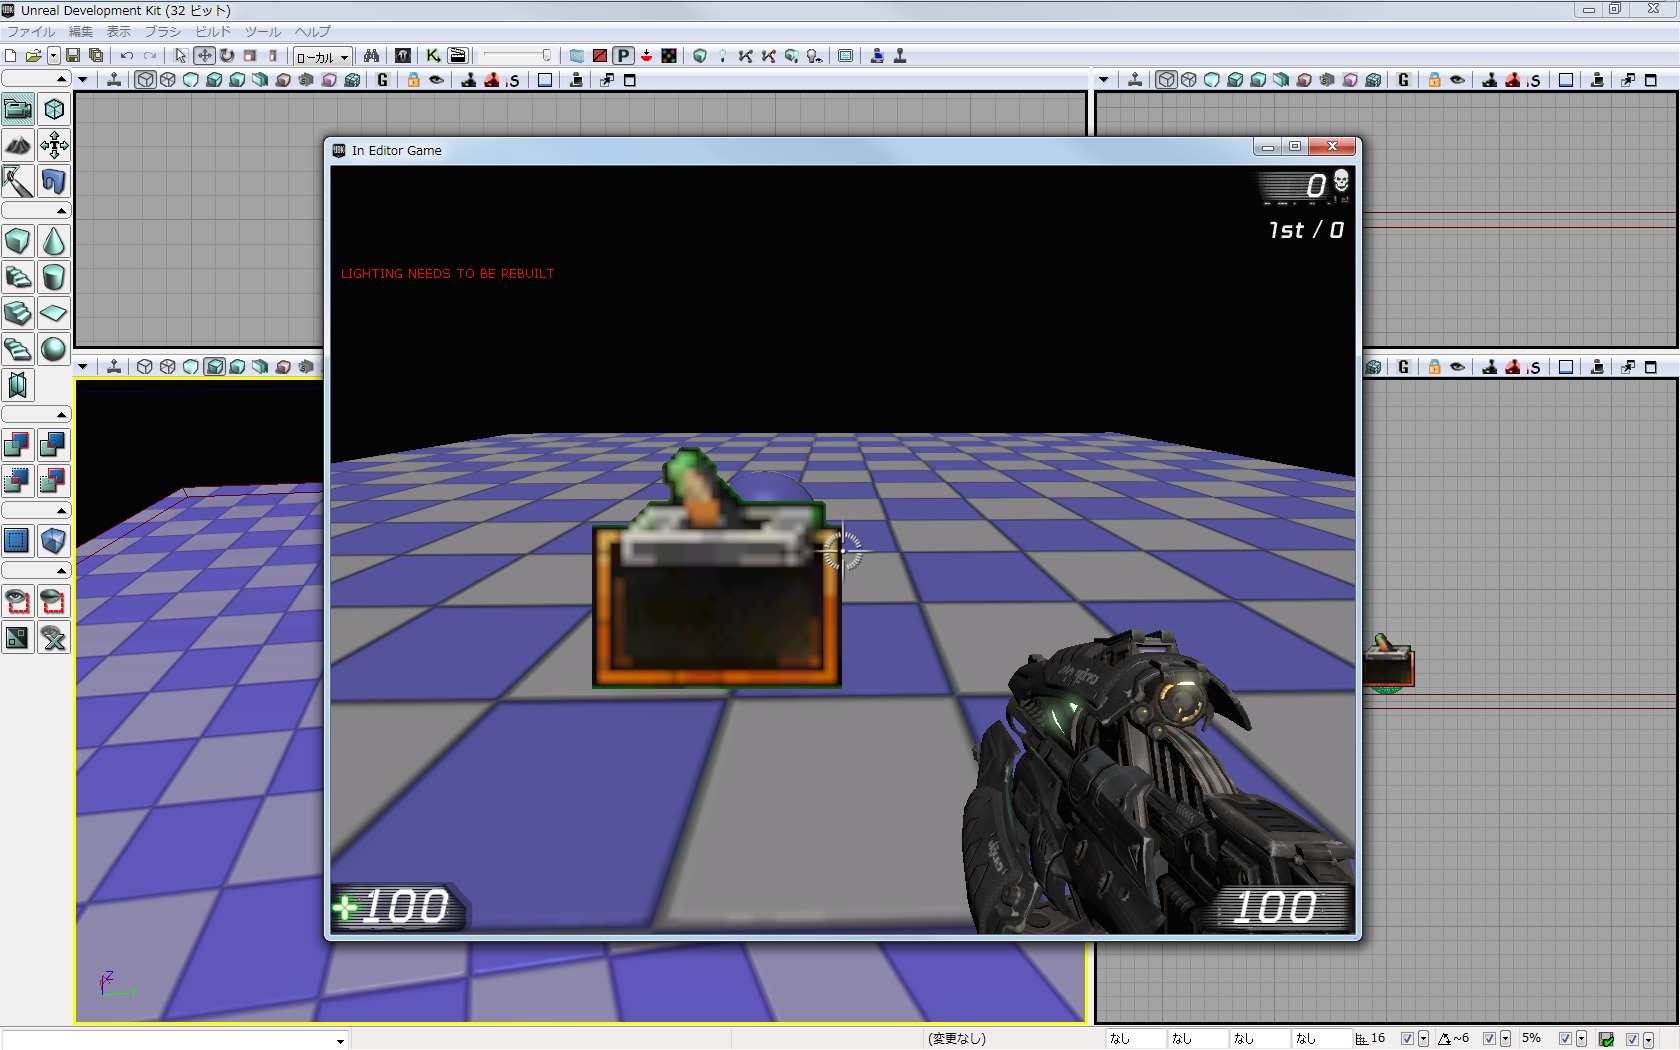1680x1050 pixels.
Task: Create a Cube builder brush
Action: click(18, 241)
